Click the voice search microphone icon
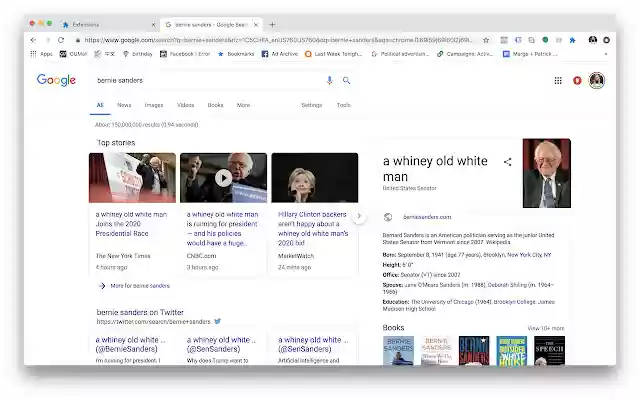Image resolution: width=640 pixels, height=400 pixels. [329, 80]
